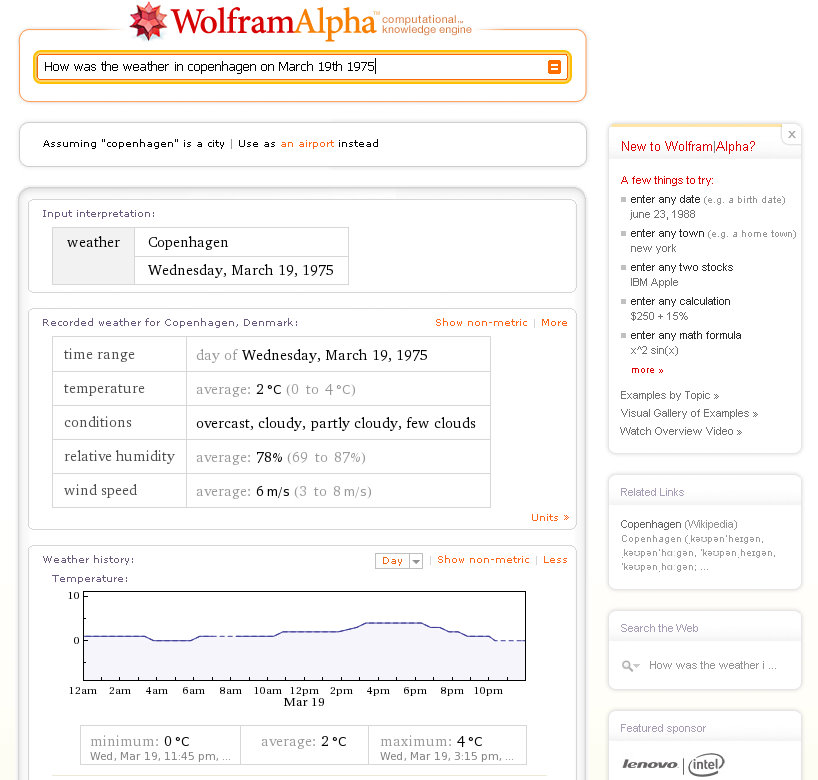
Task: Click the minimum 0 °C cell
Action: tap(160, 746)
